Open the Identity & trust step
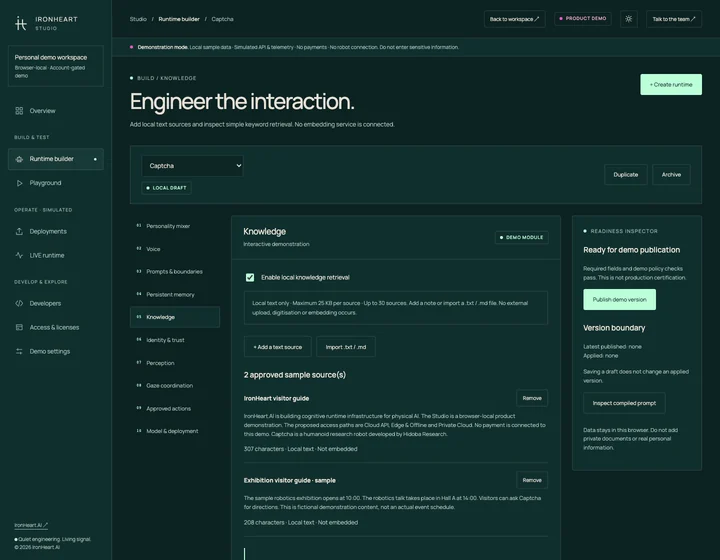This screenshot has height=560, width=720. pos(175,340)
